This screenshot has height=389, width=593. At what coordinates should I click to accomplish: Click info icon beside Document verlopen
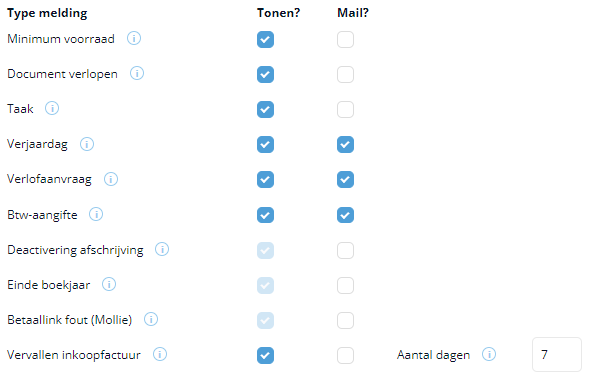coord(137,73)
